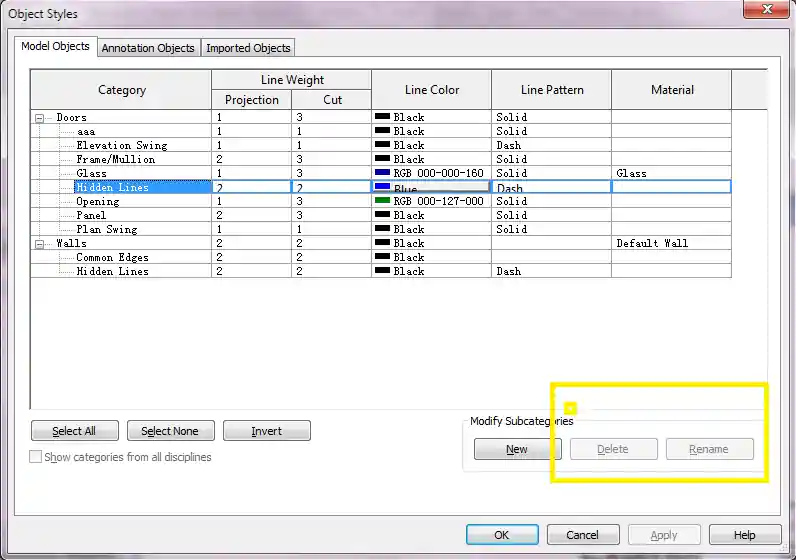Image resolution: width=796 pixels, height=560 pixels.
Task: Switch to the Annotation Objects tab
Action: [x=149, y=48]
